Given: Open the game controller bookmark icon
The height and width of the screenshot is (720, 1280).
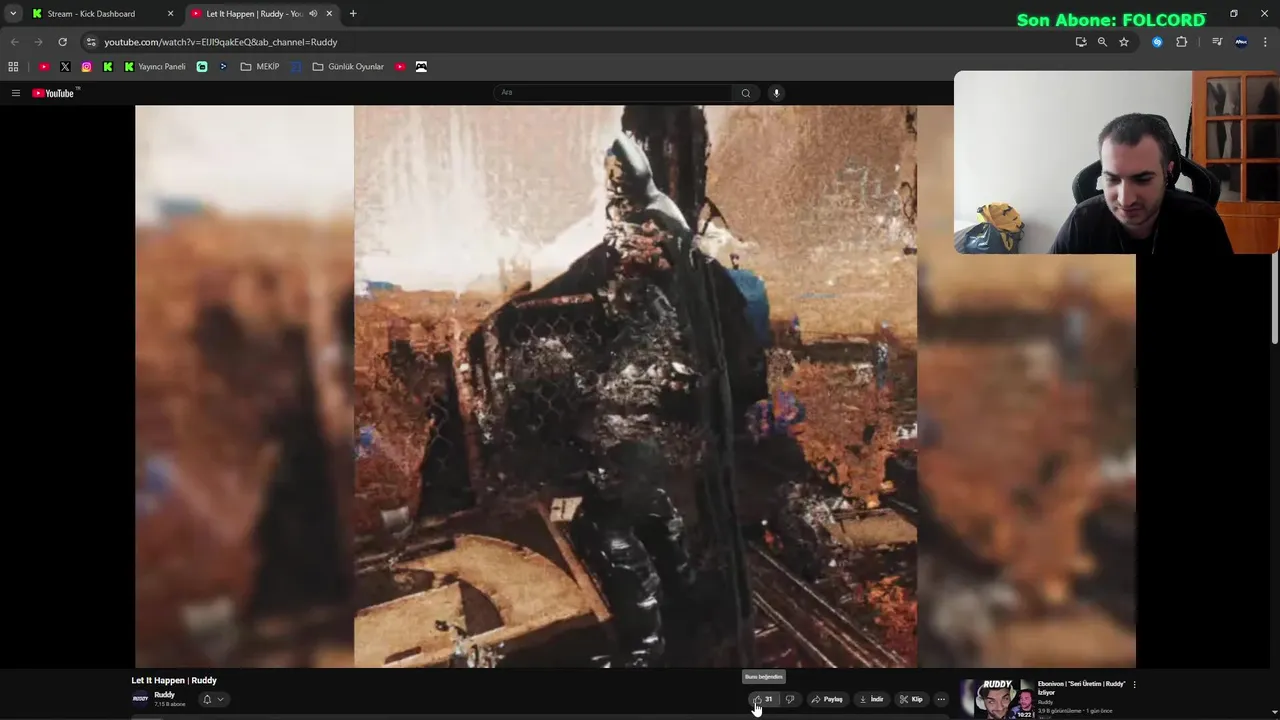Looking at the screenshot, I should [421, 67].
